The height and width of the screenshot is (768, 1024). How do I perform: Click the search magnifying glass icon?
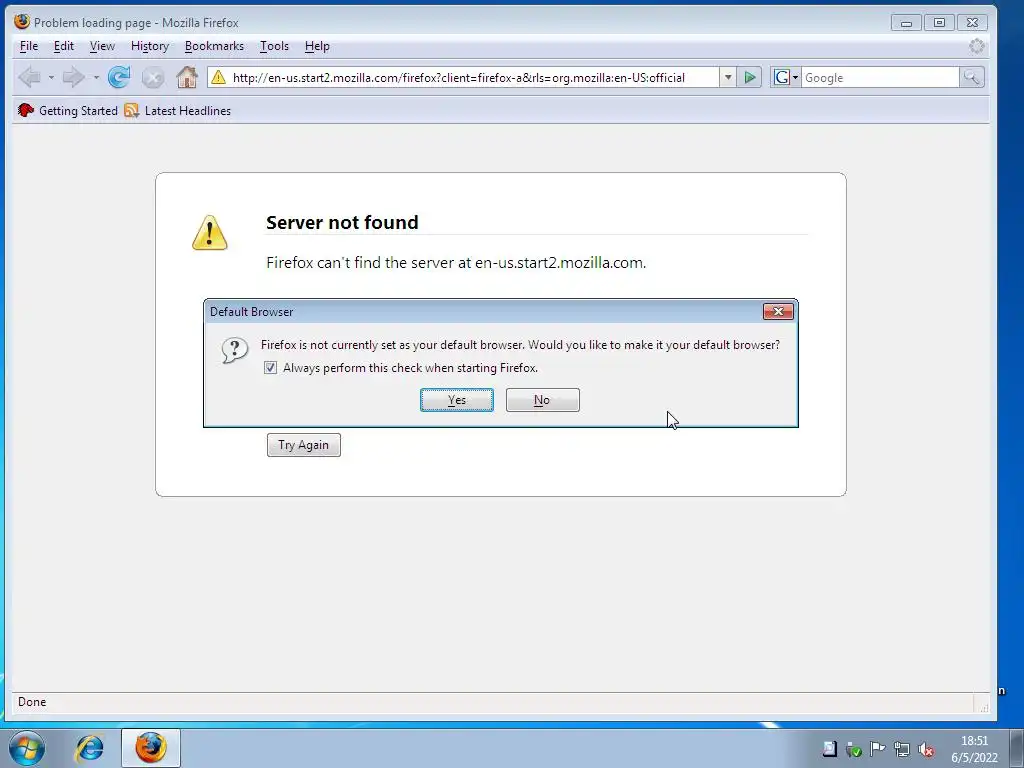(x=972, y=78)
